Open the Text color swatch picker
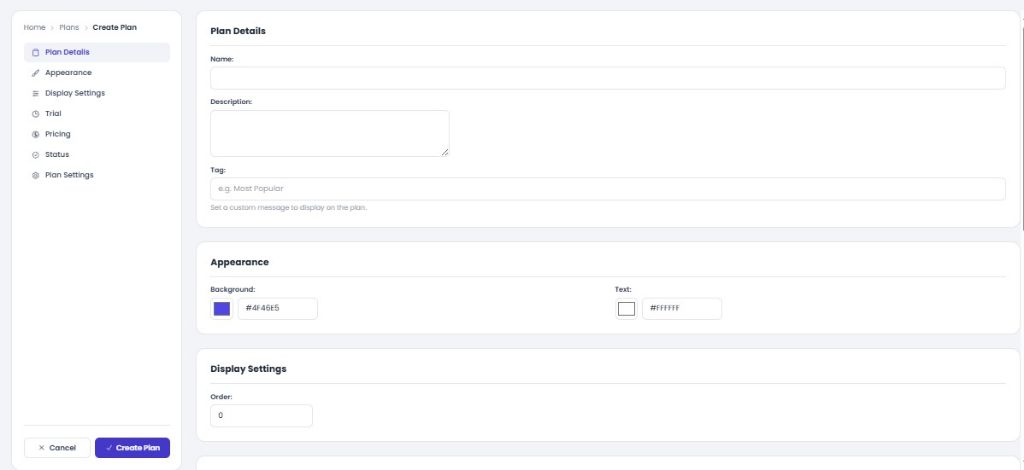Viewport: 1024px width, 470px height. pyautogui.click(x=626, y=309)
